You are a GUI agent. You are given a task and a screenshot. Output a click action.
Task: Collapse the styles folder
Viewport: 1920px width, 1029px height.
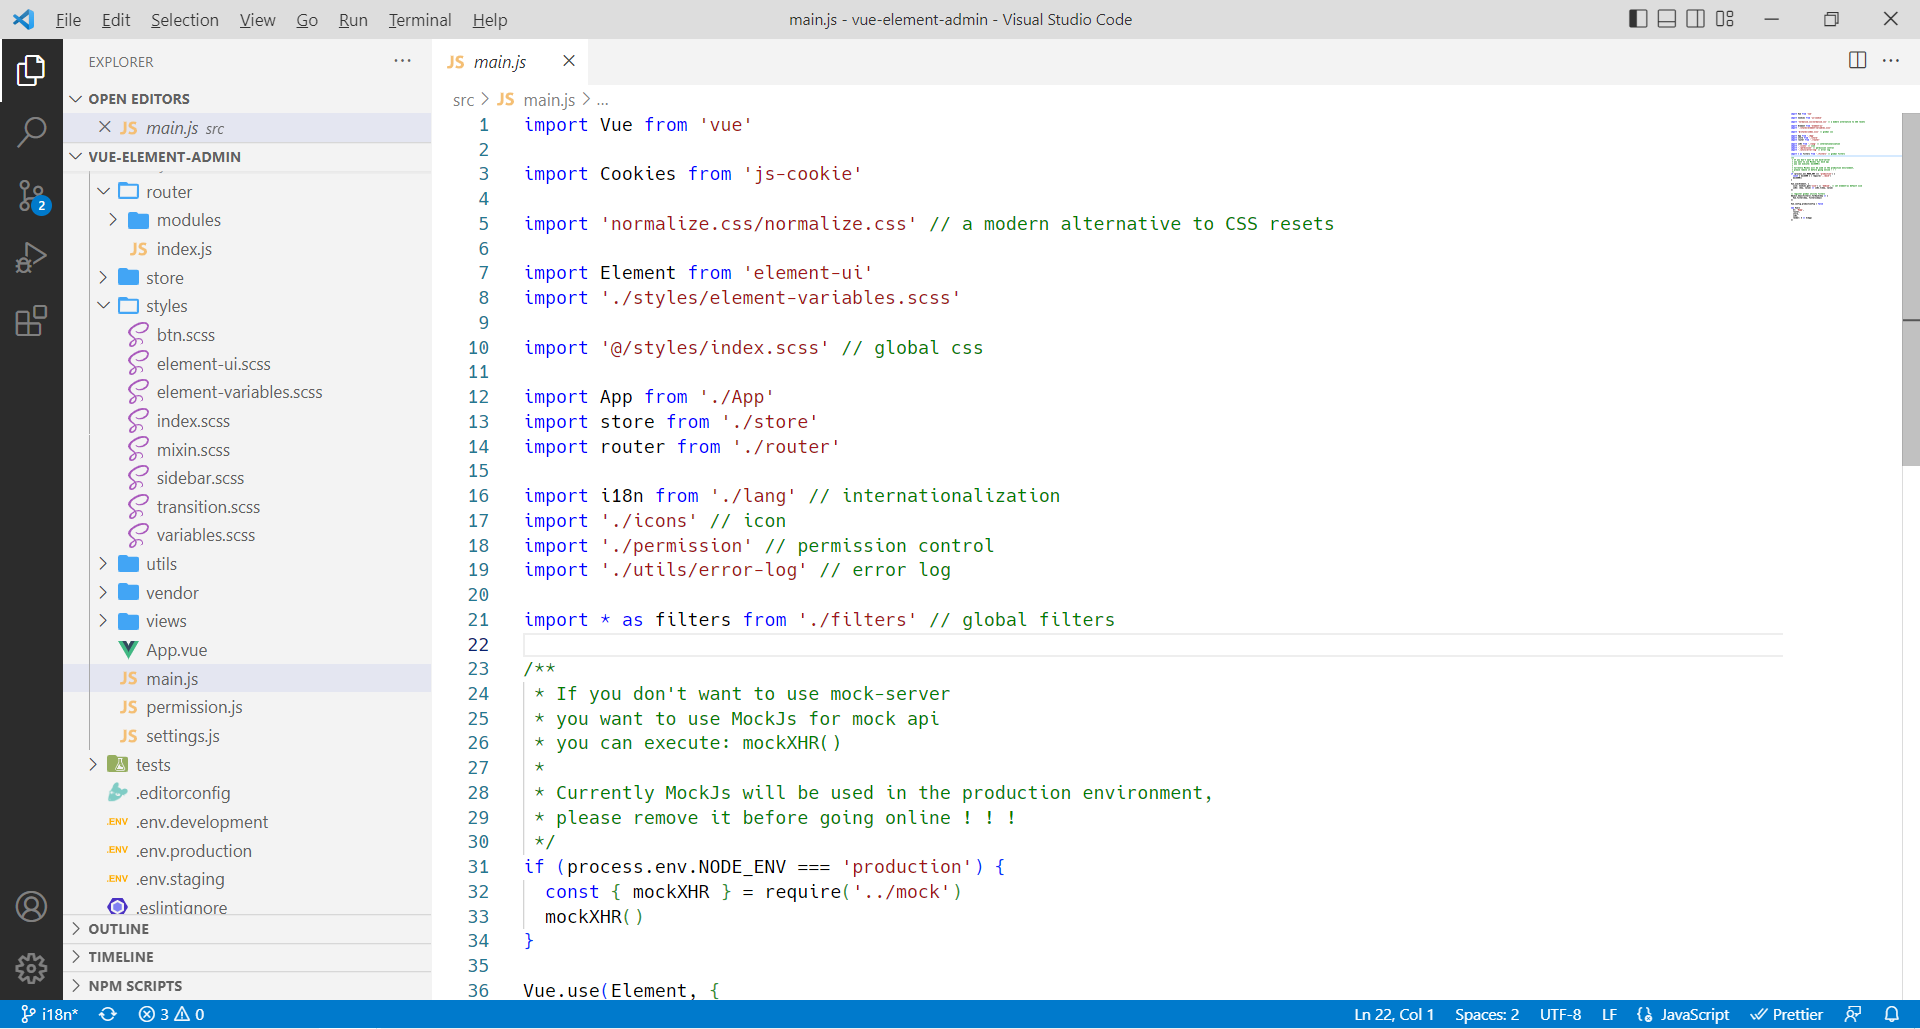click(166, 306)
